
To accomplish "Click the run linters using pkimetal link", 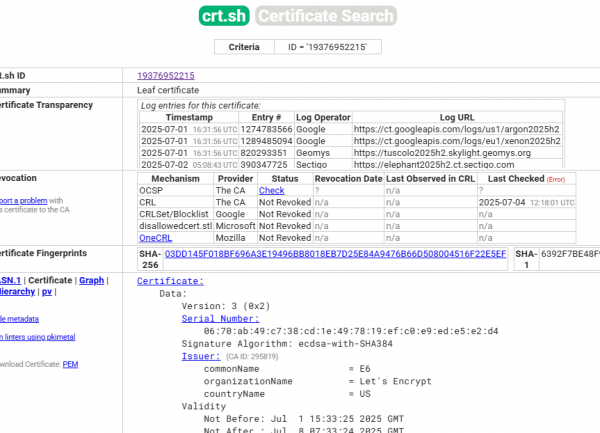I will [x=38, y=337].
